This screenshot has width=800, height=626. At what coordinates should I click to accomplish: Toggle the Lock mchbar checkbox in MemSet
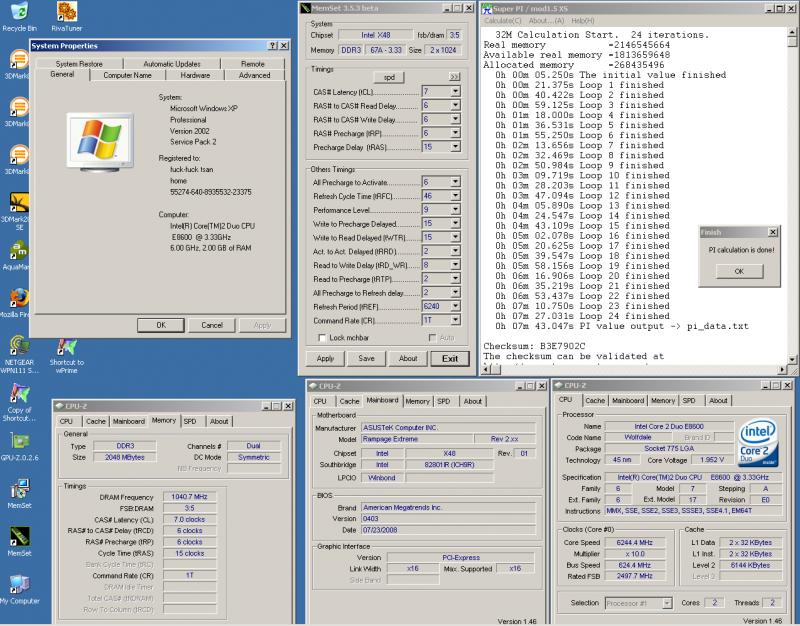[322, 338]
